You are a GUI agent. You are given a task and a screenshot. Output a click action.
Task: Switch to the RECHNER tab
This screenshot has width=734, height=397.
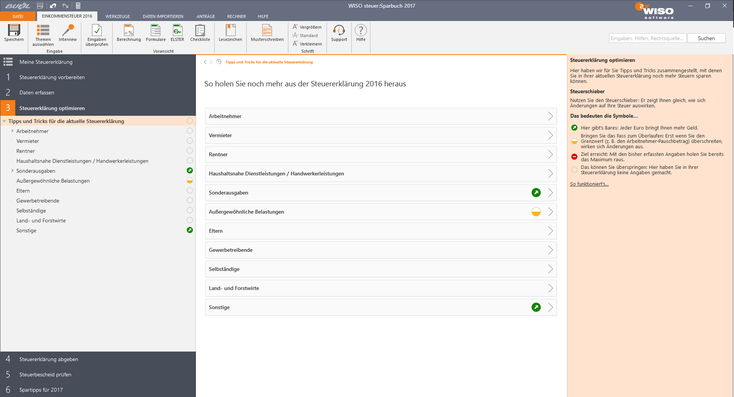click(x=236, y=16)
